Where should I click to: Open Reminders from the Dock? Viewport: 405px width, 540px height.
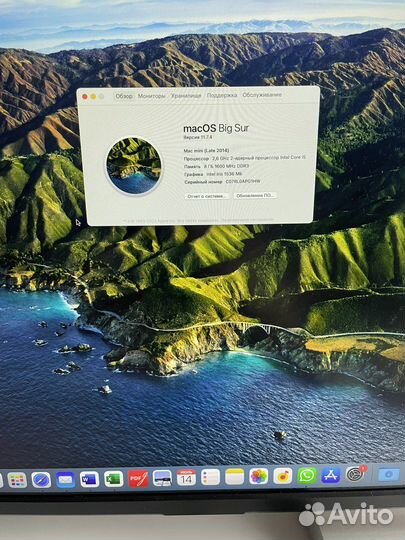click(x=210, y=477)
